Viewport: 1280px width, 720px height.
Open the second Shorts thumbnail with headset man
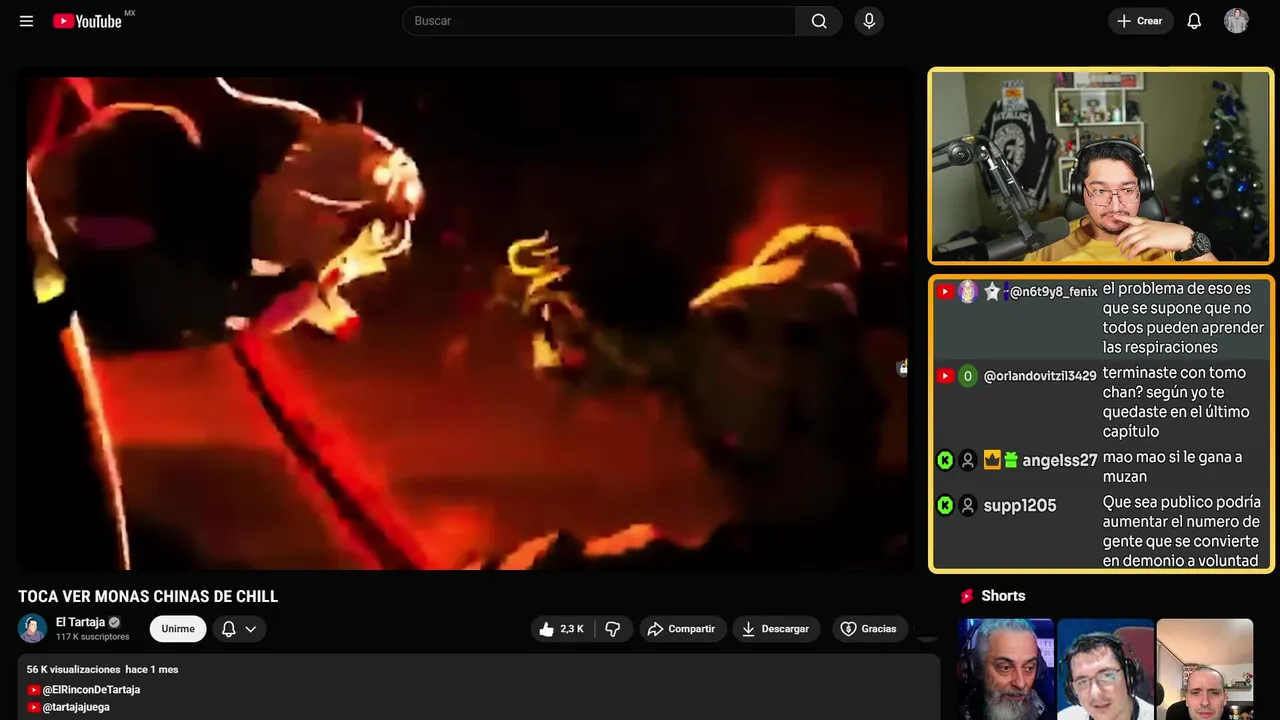pyautogui.click(x=1105, y=669)
